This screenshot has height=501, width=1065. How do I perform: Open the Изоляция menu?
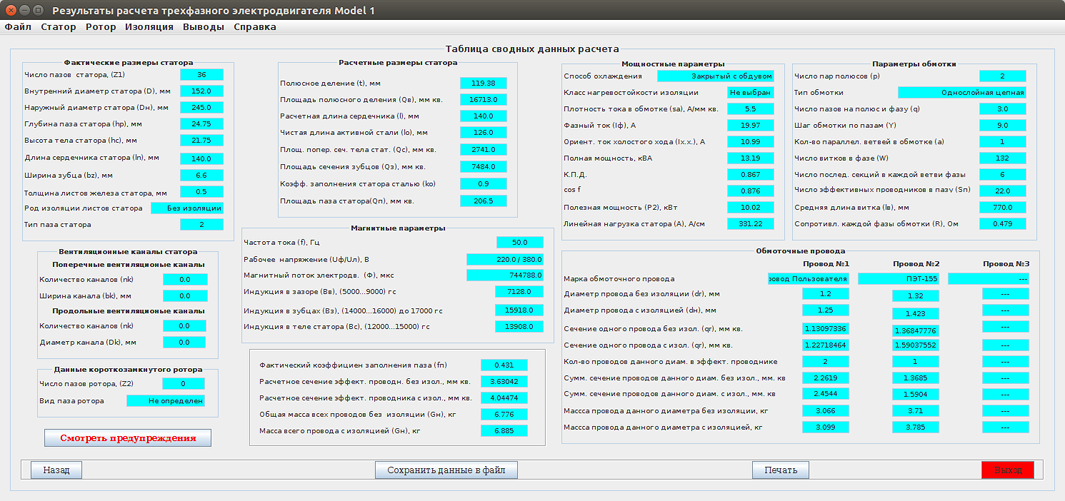[x=148, y=27]
